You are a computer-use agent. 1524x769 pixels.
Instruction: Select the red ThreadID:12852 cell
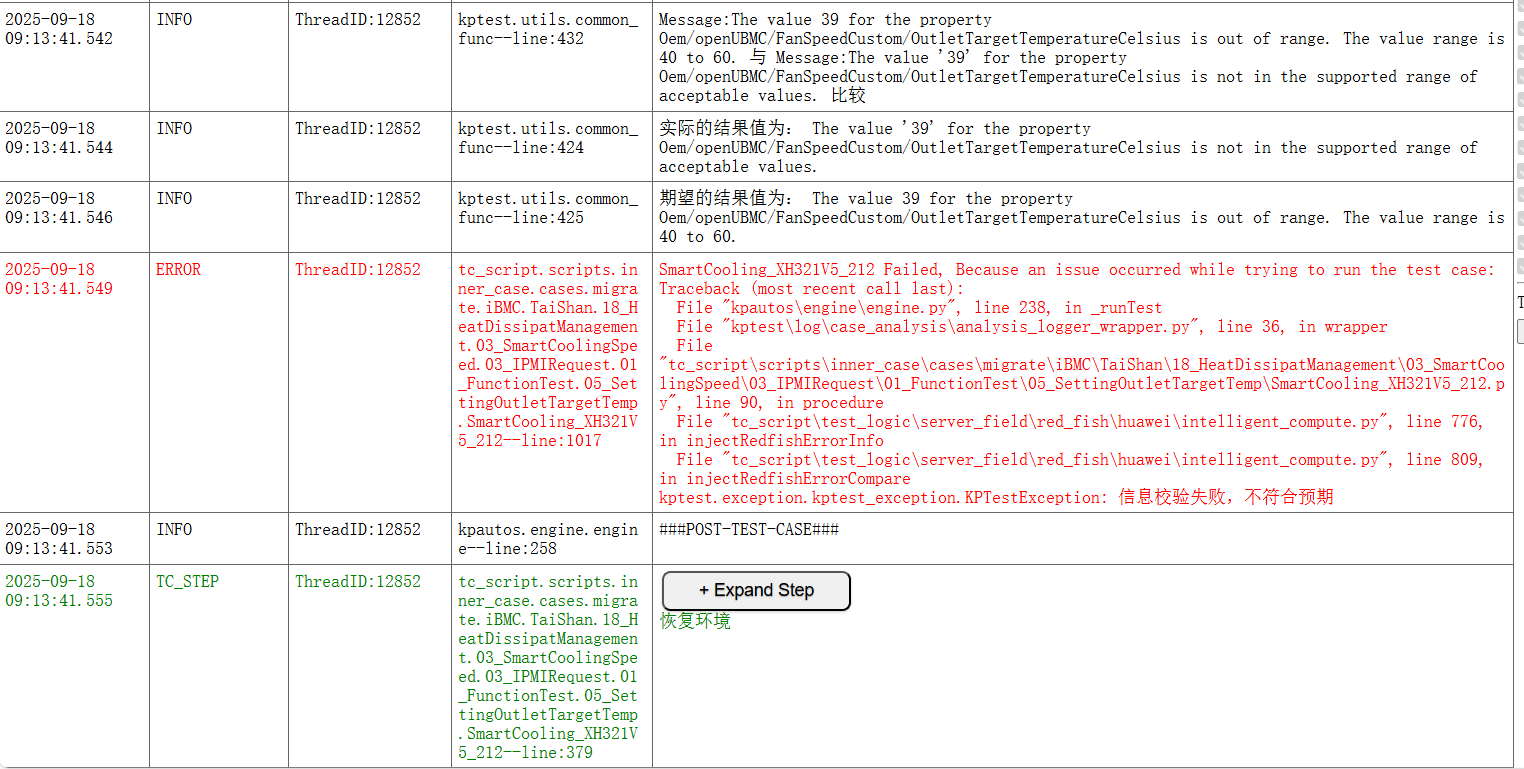358,270
